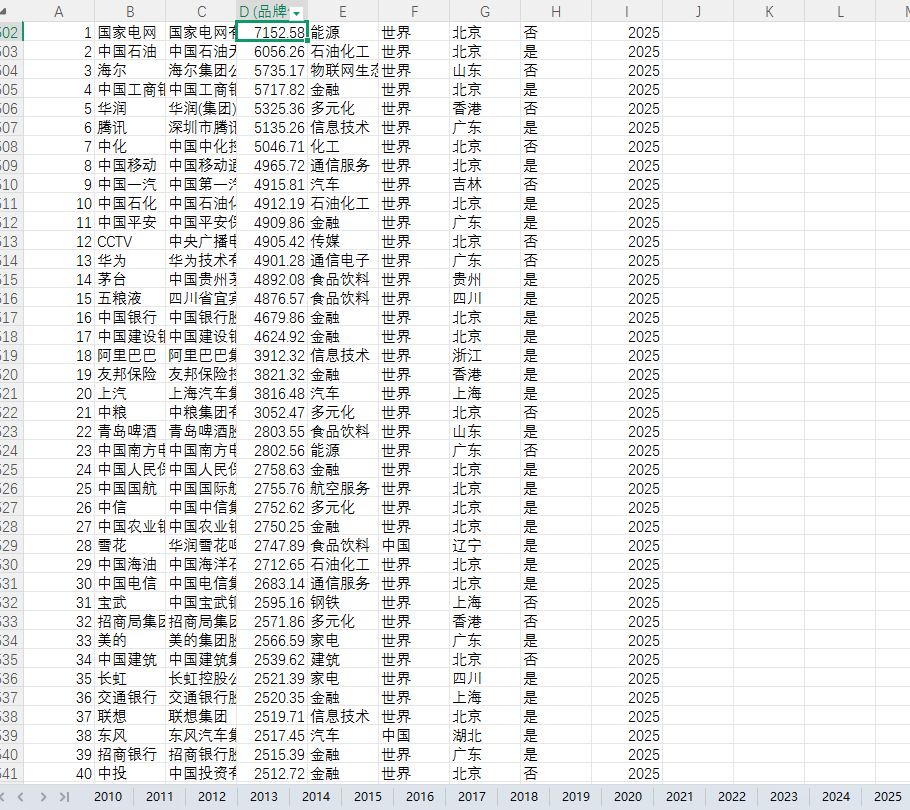Click the 传媒 industry cell
Screen dimensions: 910x810
343,242
